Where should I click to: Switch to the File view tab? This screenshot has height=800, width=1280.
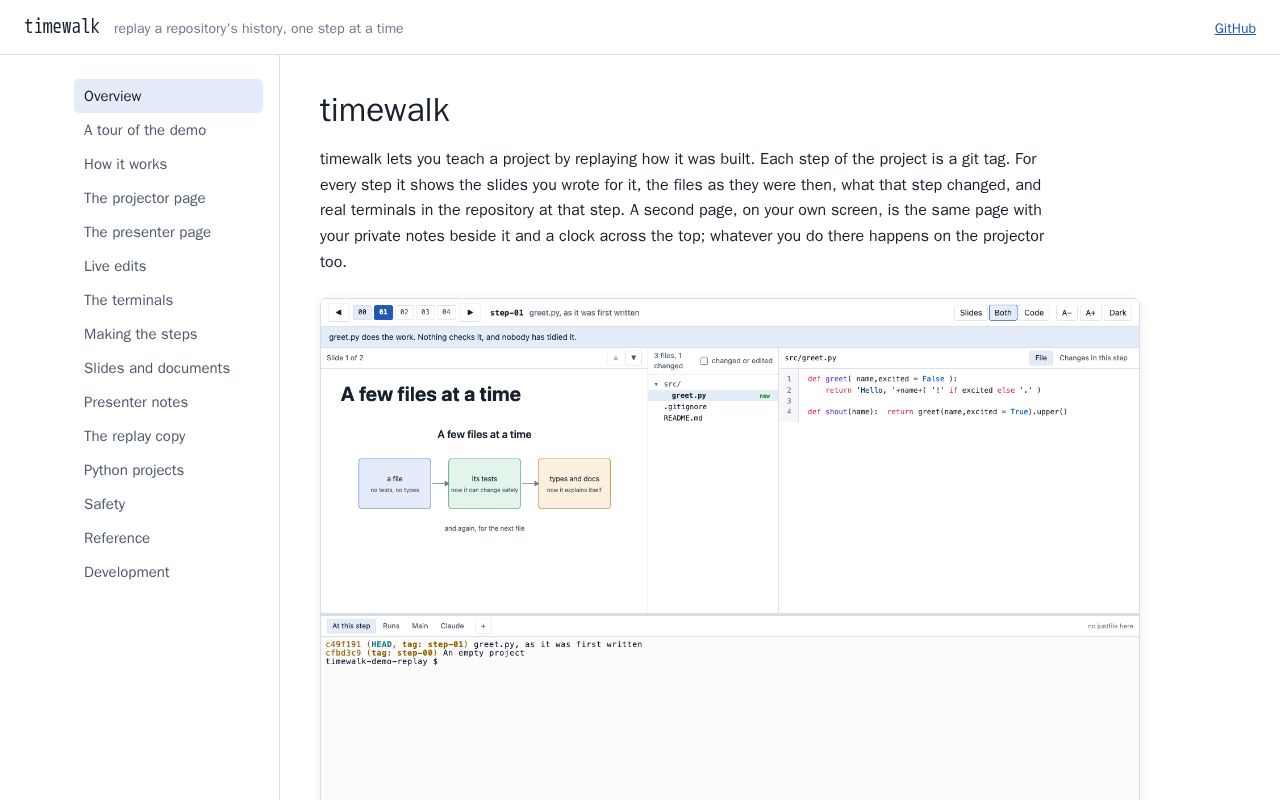point(1041,358)
